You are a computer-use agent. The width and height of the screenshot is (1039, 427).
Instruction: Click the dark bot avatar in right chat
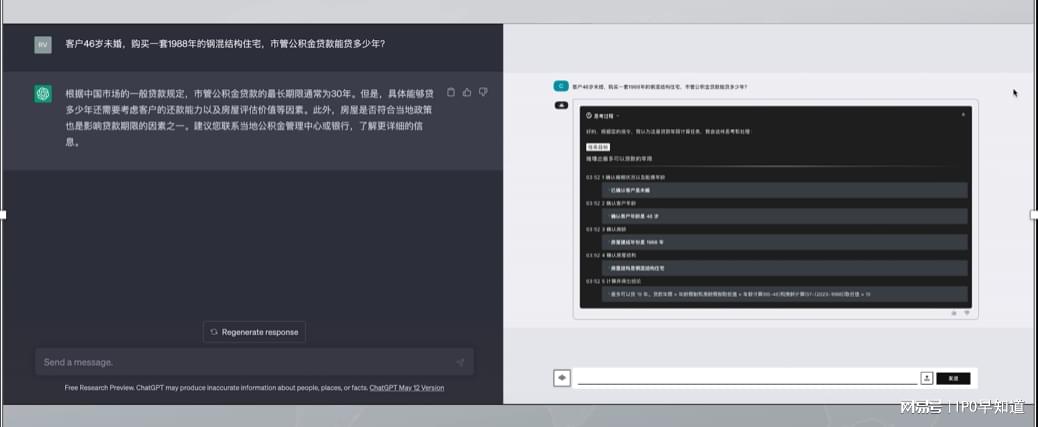pos(561,105)
